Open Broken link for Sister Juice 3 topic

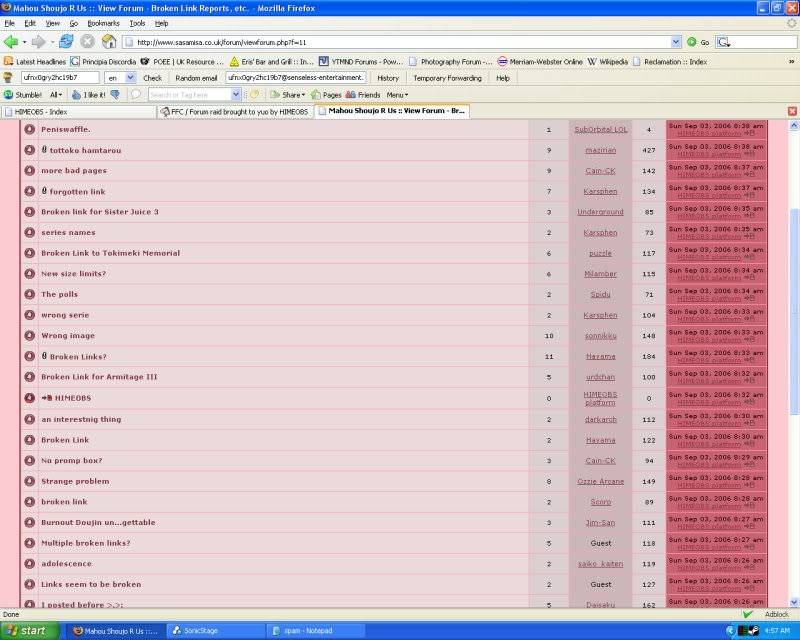pyautogui.click(x=100, y=211)
